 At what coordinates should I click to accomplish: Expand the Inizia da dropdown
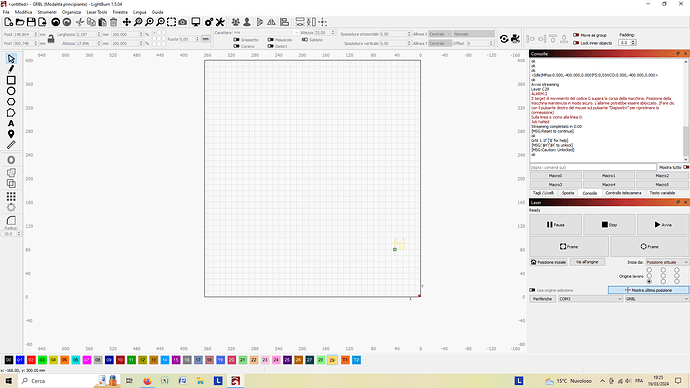click(x=667, y=262)
